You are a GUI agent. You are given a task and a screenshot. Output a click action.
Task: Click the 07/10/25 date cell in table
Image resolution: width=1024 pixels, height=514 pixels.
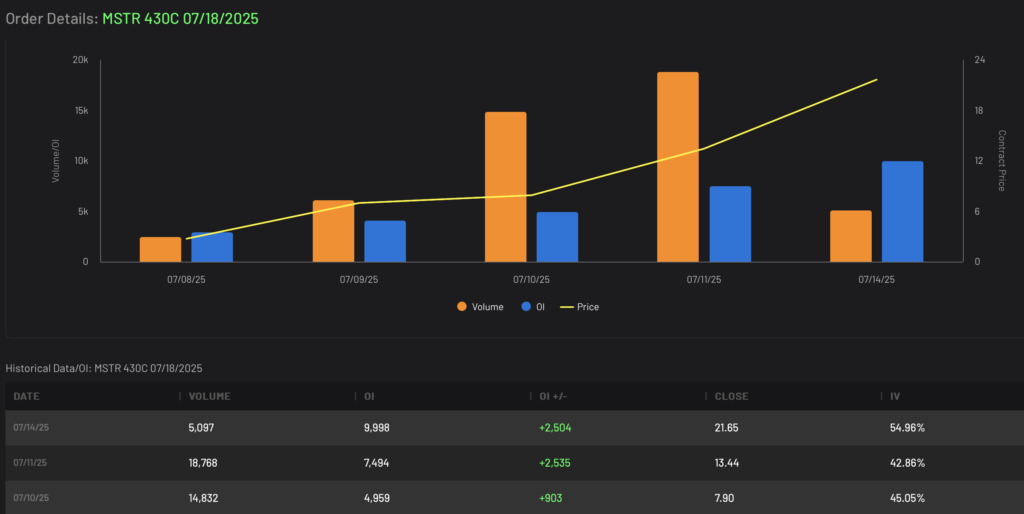pos(31,498)
